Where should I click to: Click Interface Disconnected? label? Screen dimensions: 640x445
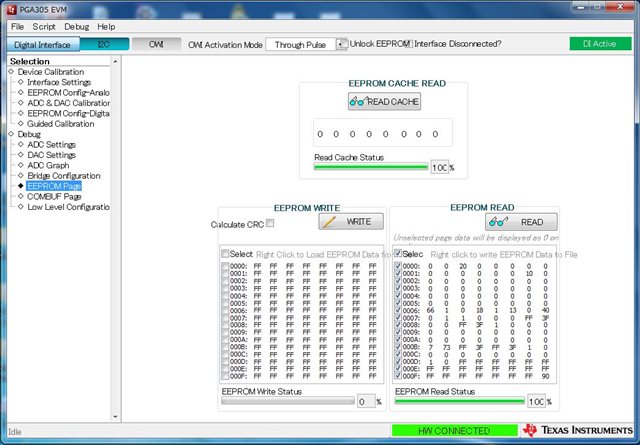coord(458,44)
